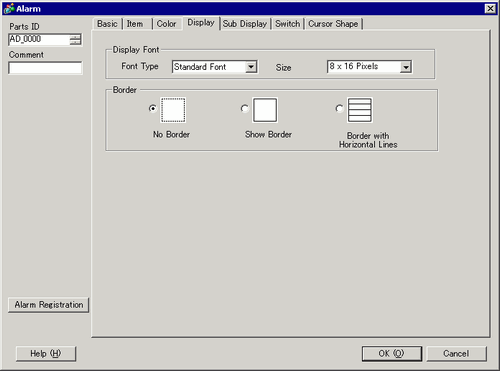This screenshot has height=371, width=500.
Task: Switch to the Item tab
Action: (135, 24)
